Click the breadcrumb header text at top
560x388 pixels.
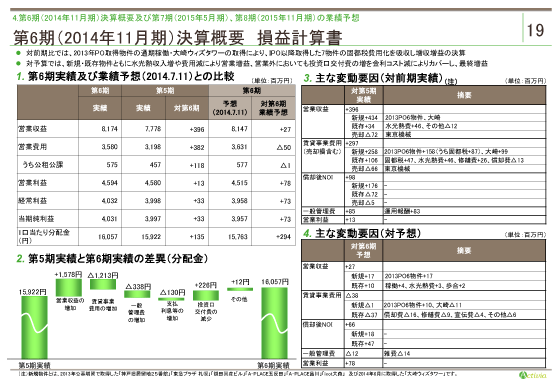click(186, 18)
